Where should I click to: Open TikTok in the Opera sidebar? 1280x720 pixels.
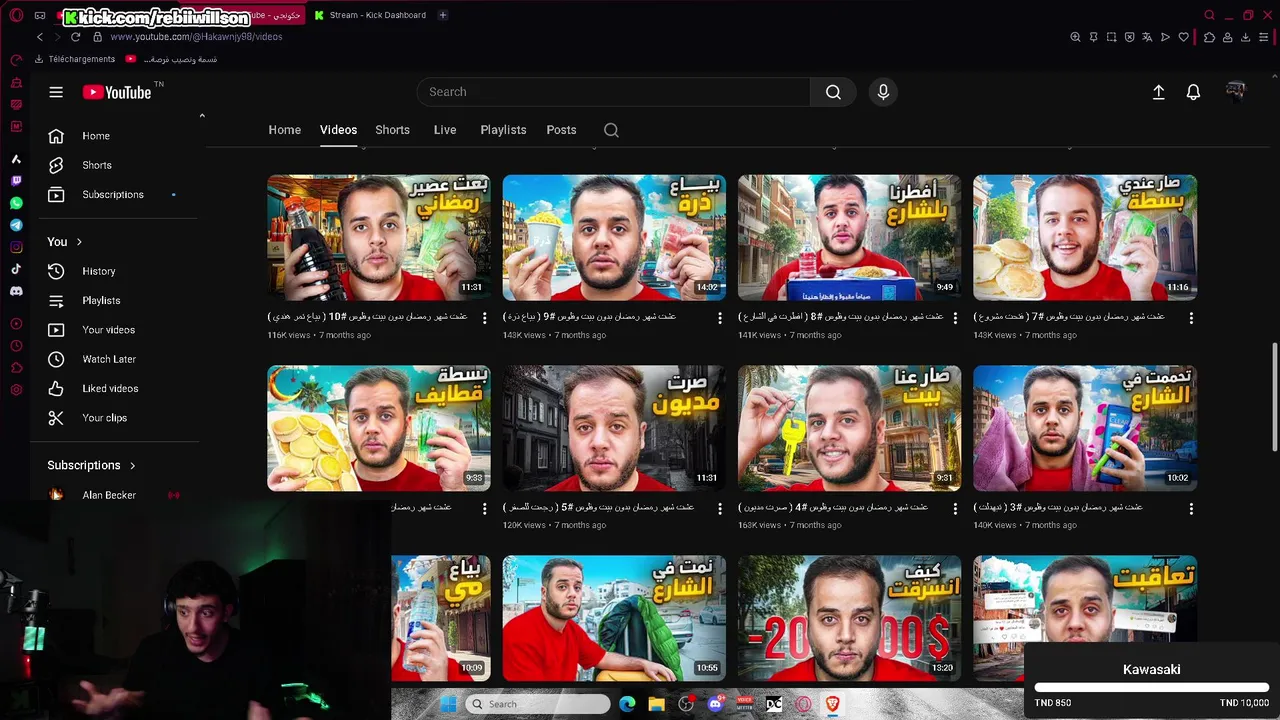pos(16,269)
